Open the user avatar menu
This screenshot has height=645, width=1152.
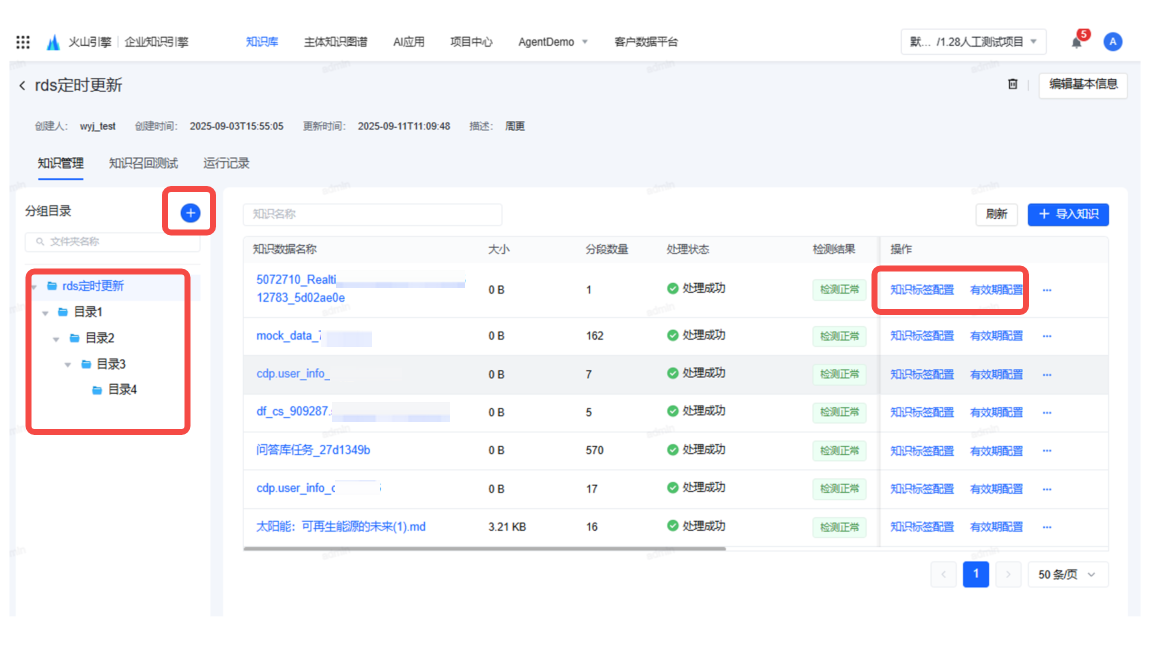coord(1113,42)
